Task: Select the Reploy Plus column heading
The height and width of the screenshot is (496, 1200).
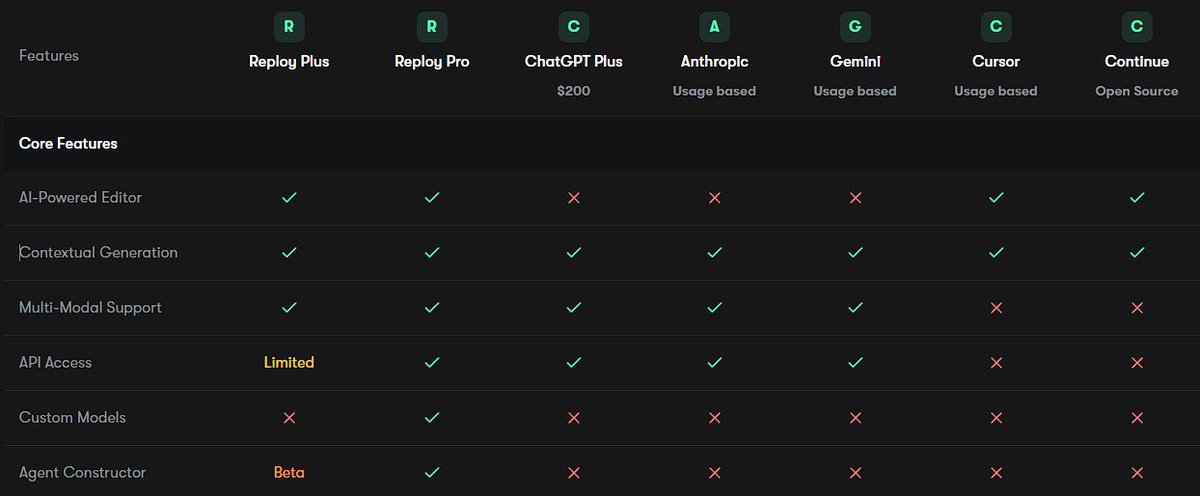Action: point(289,62)
